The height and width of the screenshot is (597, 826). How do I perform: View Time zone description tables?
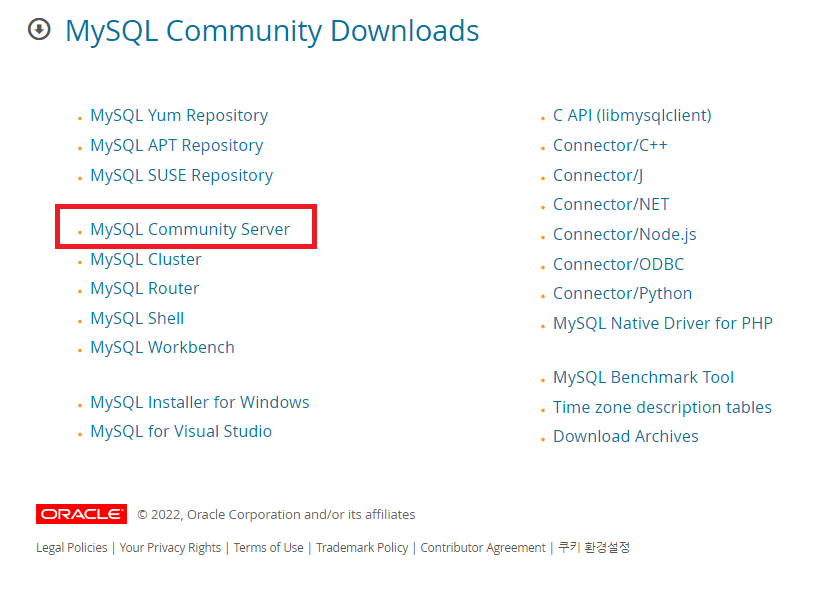coord(662,407)
